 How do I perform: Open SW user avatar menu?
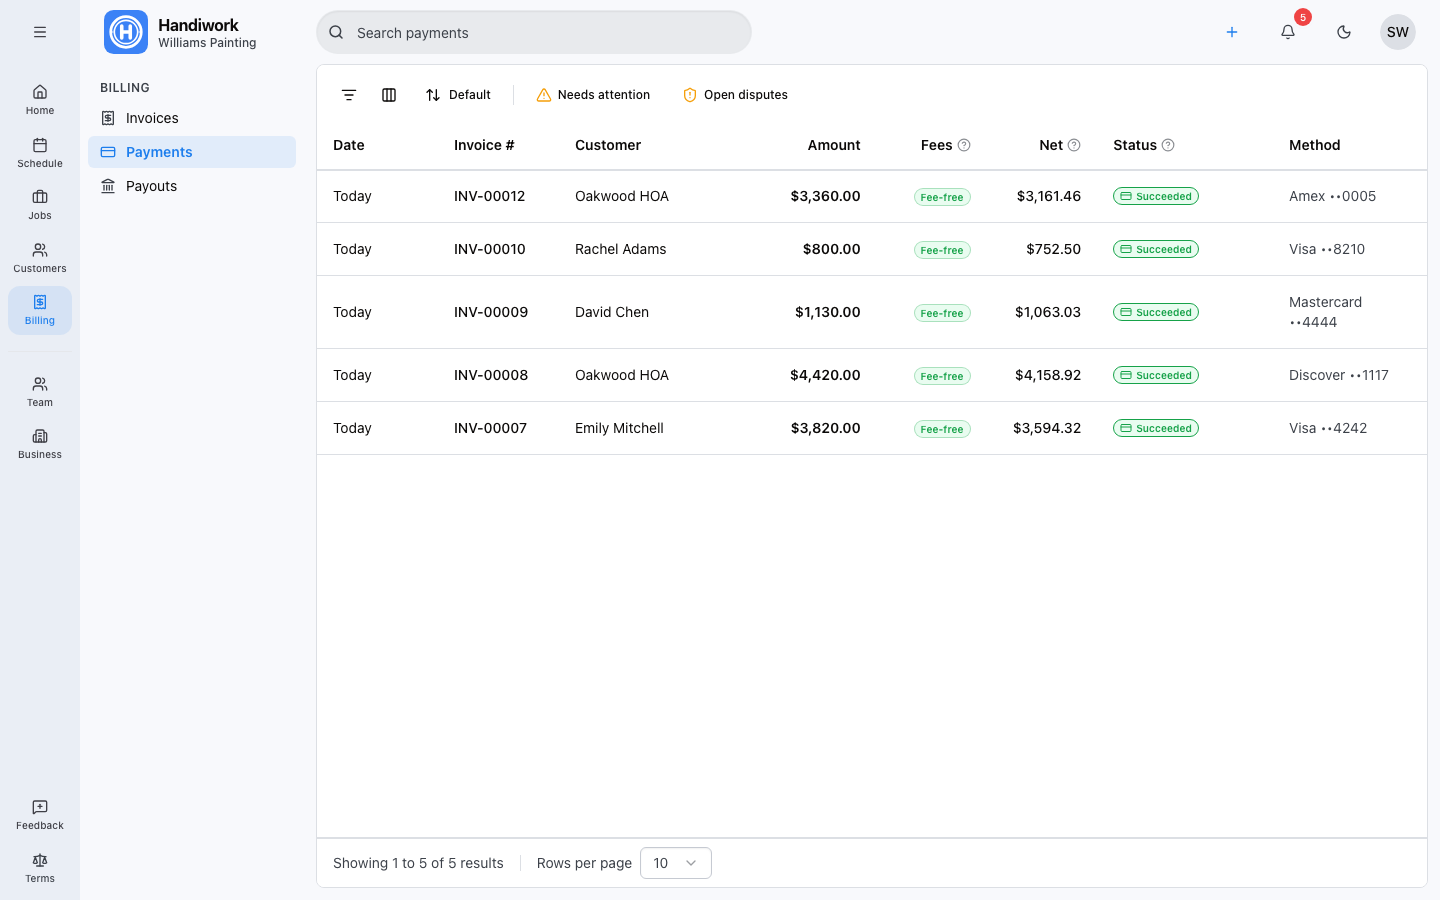point(1398,32)
